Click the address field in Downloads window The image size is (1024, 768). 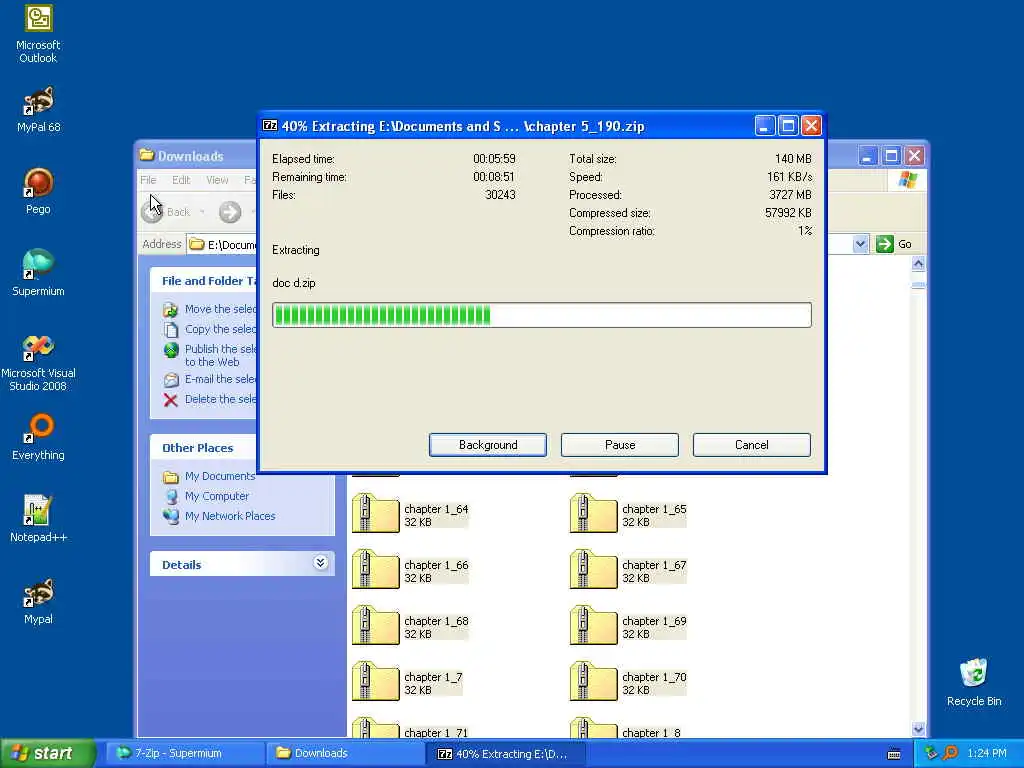222,244
